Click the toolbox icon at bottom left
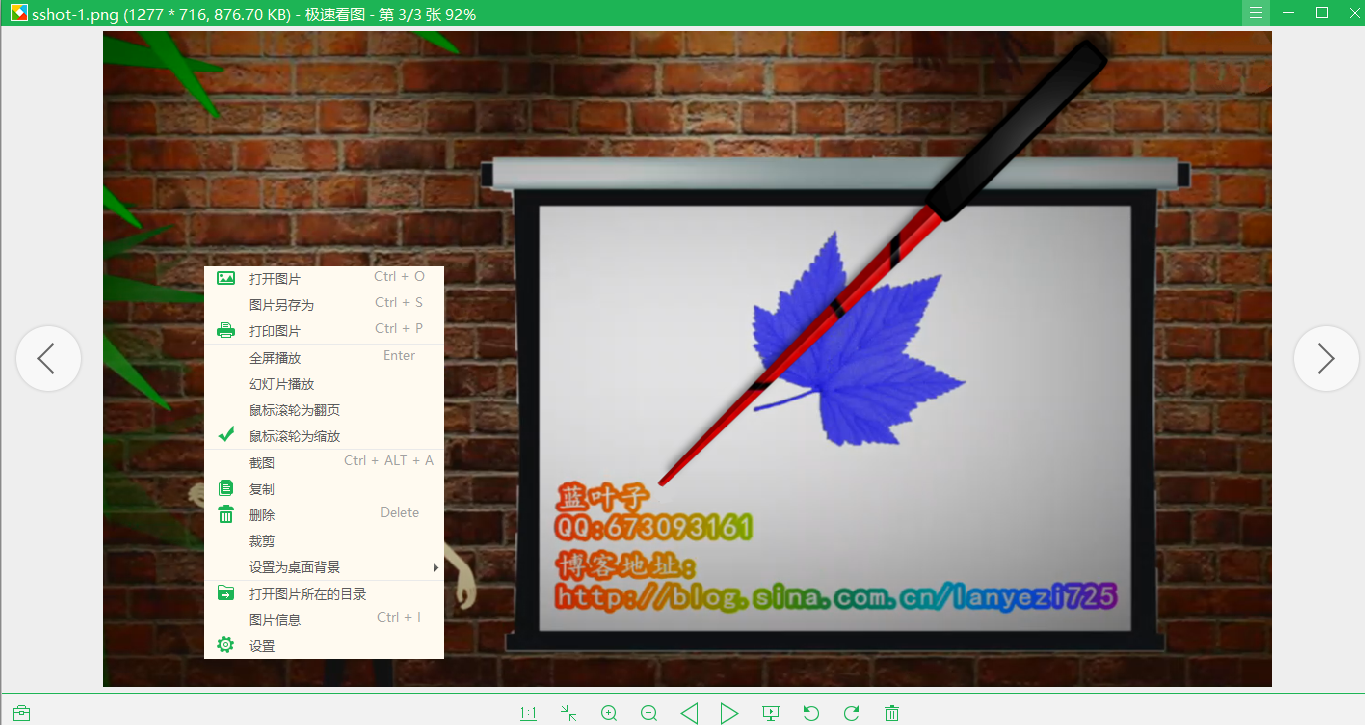Screen dimensions: 1365x725 21,713
